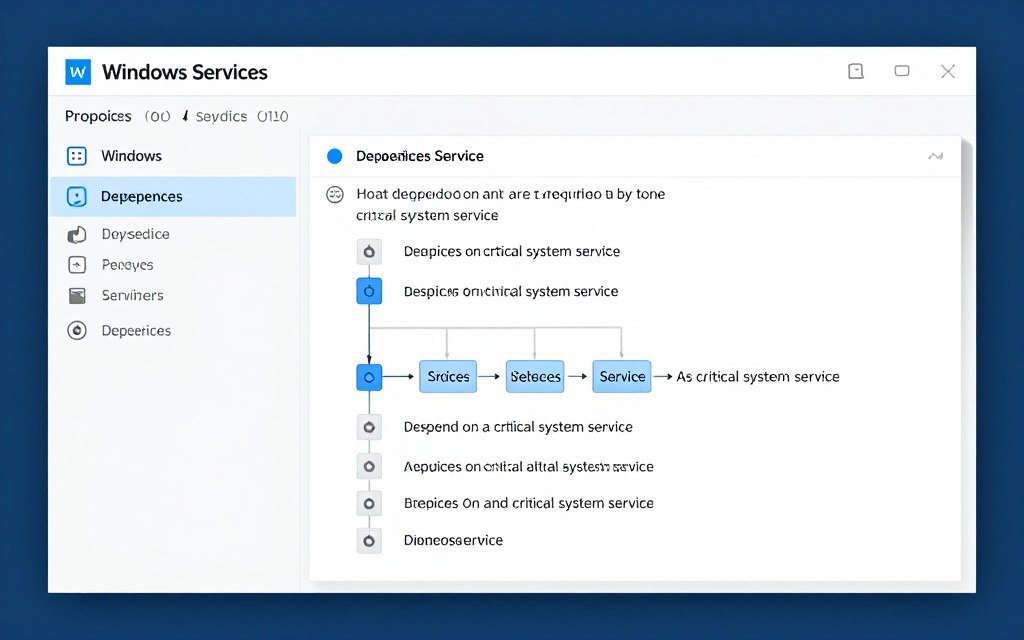Image resolution: width=1024 pixels, height=640 pixels.
Task: Toggle the first dependency node marker
Action: pyautogui.click(x=369, y=251)
